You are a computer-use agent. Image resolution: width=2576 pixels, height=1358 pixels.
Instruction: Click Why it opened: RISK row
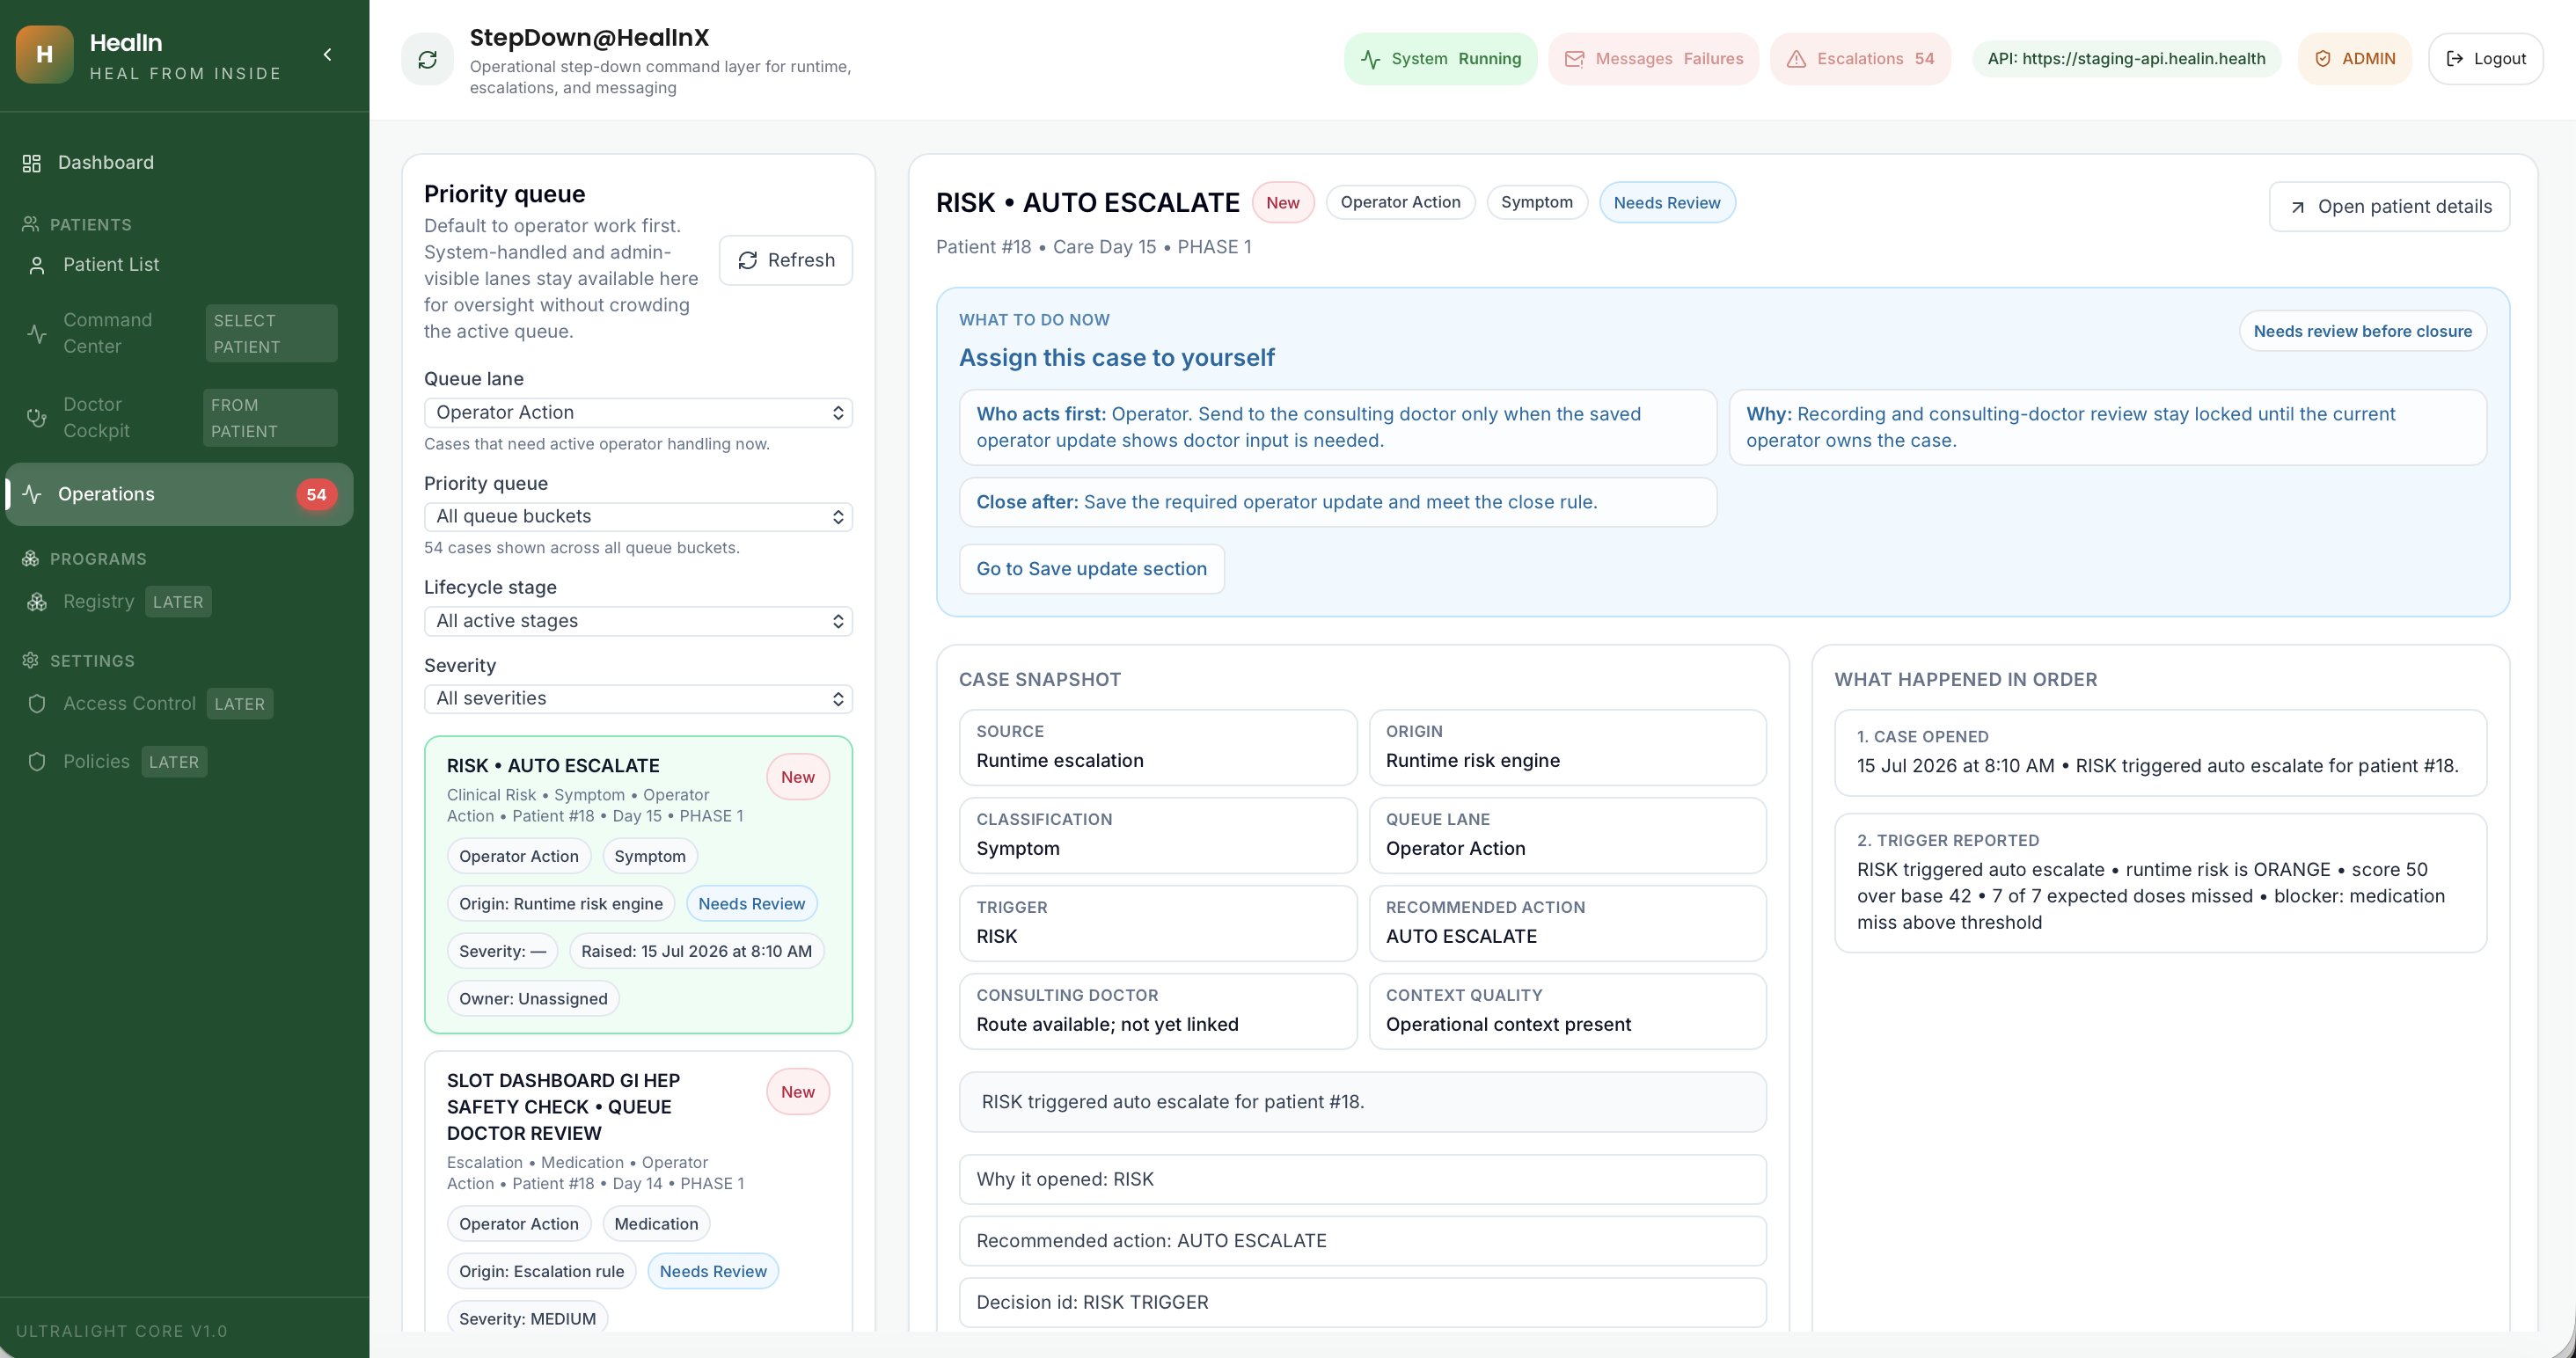click(x=1362, y=1180)
